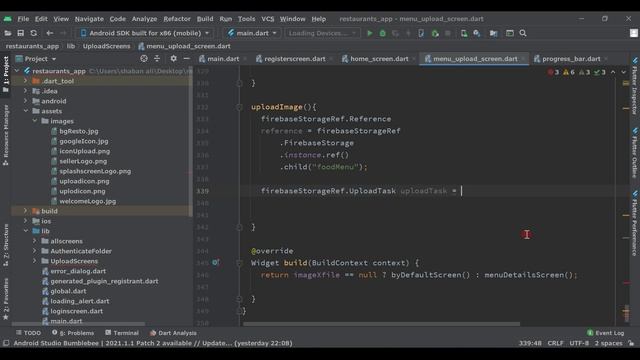Open the TODO tool window
640x360 pixels.
click(28, 333)
